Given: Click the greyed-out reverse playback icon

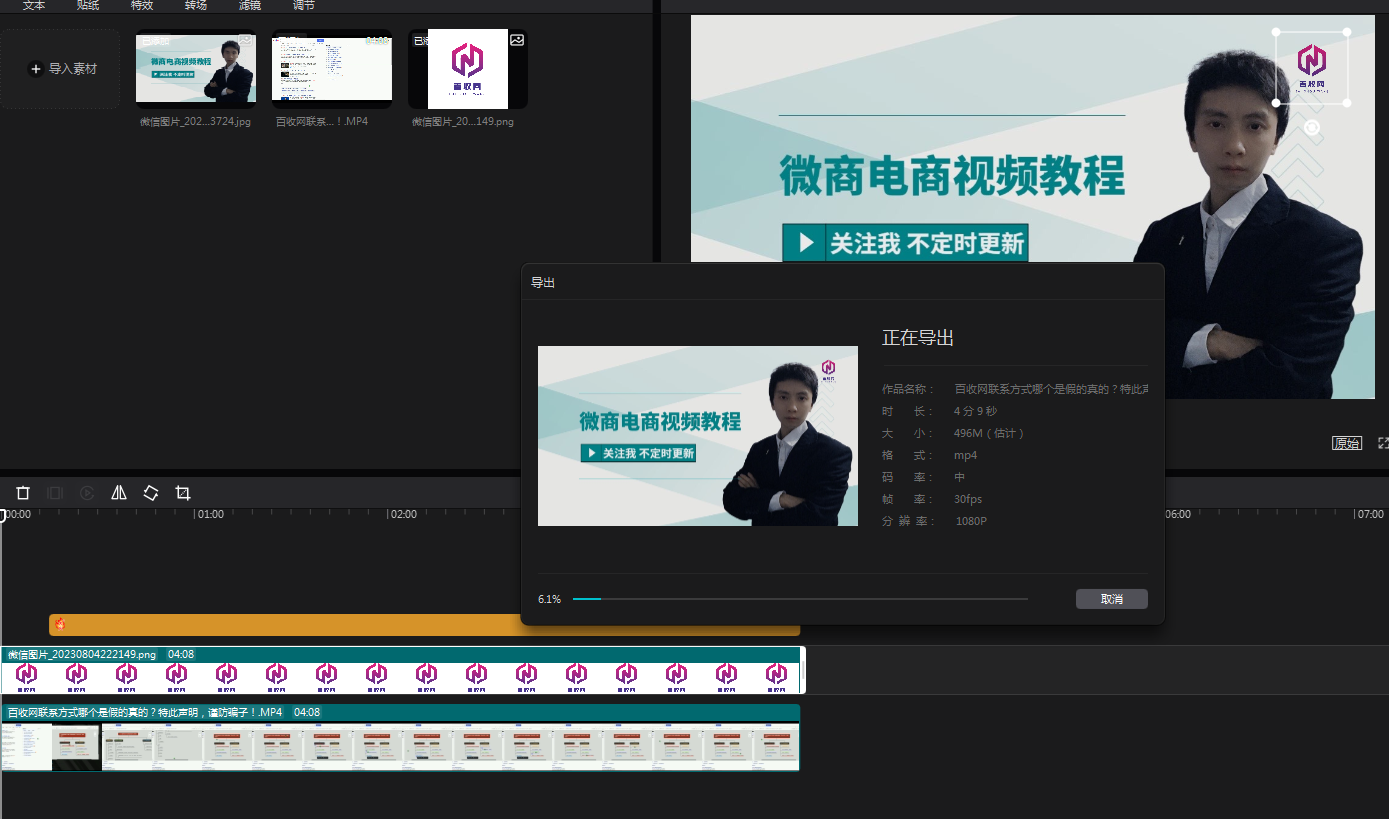Looking at the screenshot, I should (x=87, y=493).
